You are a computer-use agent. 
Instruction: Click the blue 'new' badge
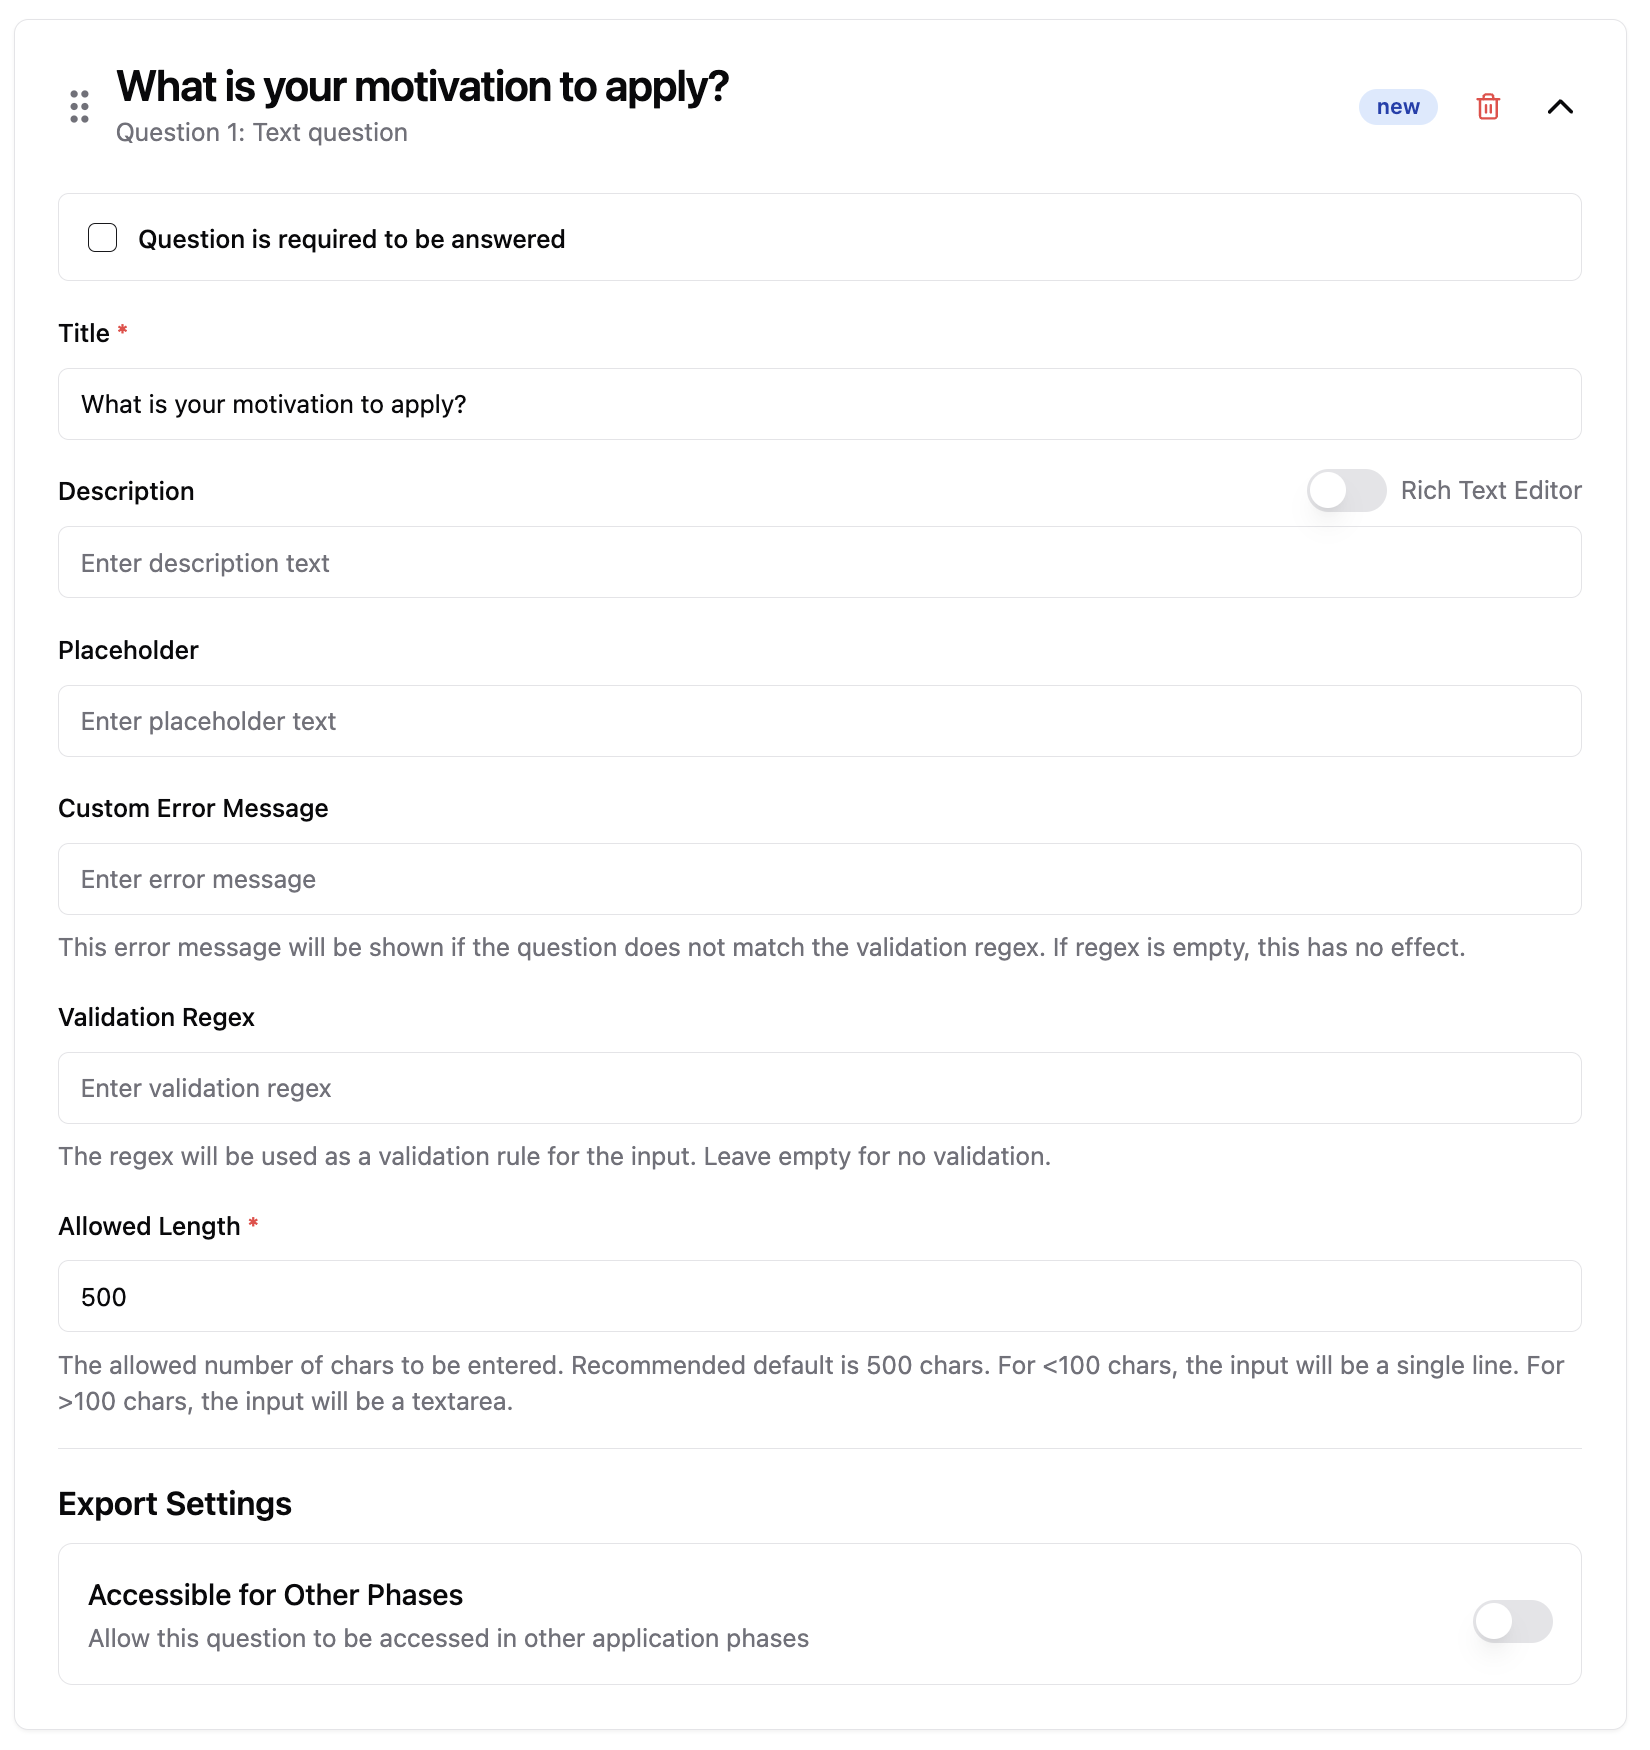(x=1397, y=107)
